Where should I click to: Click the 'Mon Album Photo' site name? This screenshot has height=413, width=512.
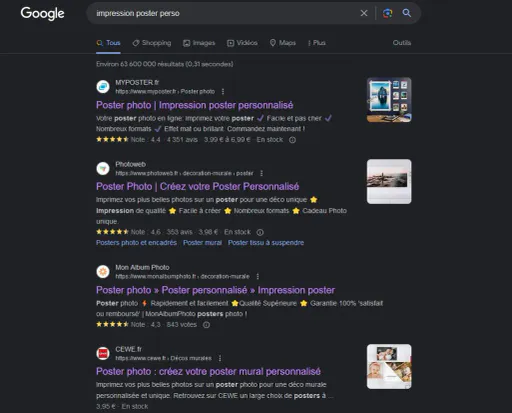pos(142,267)
